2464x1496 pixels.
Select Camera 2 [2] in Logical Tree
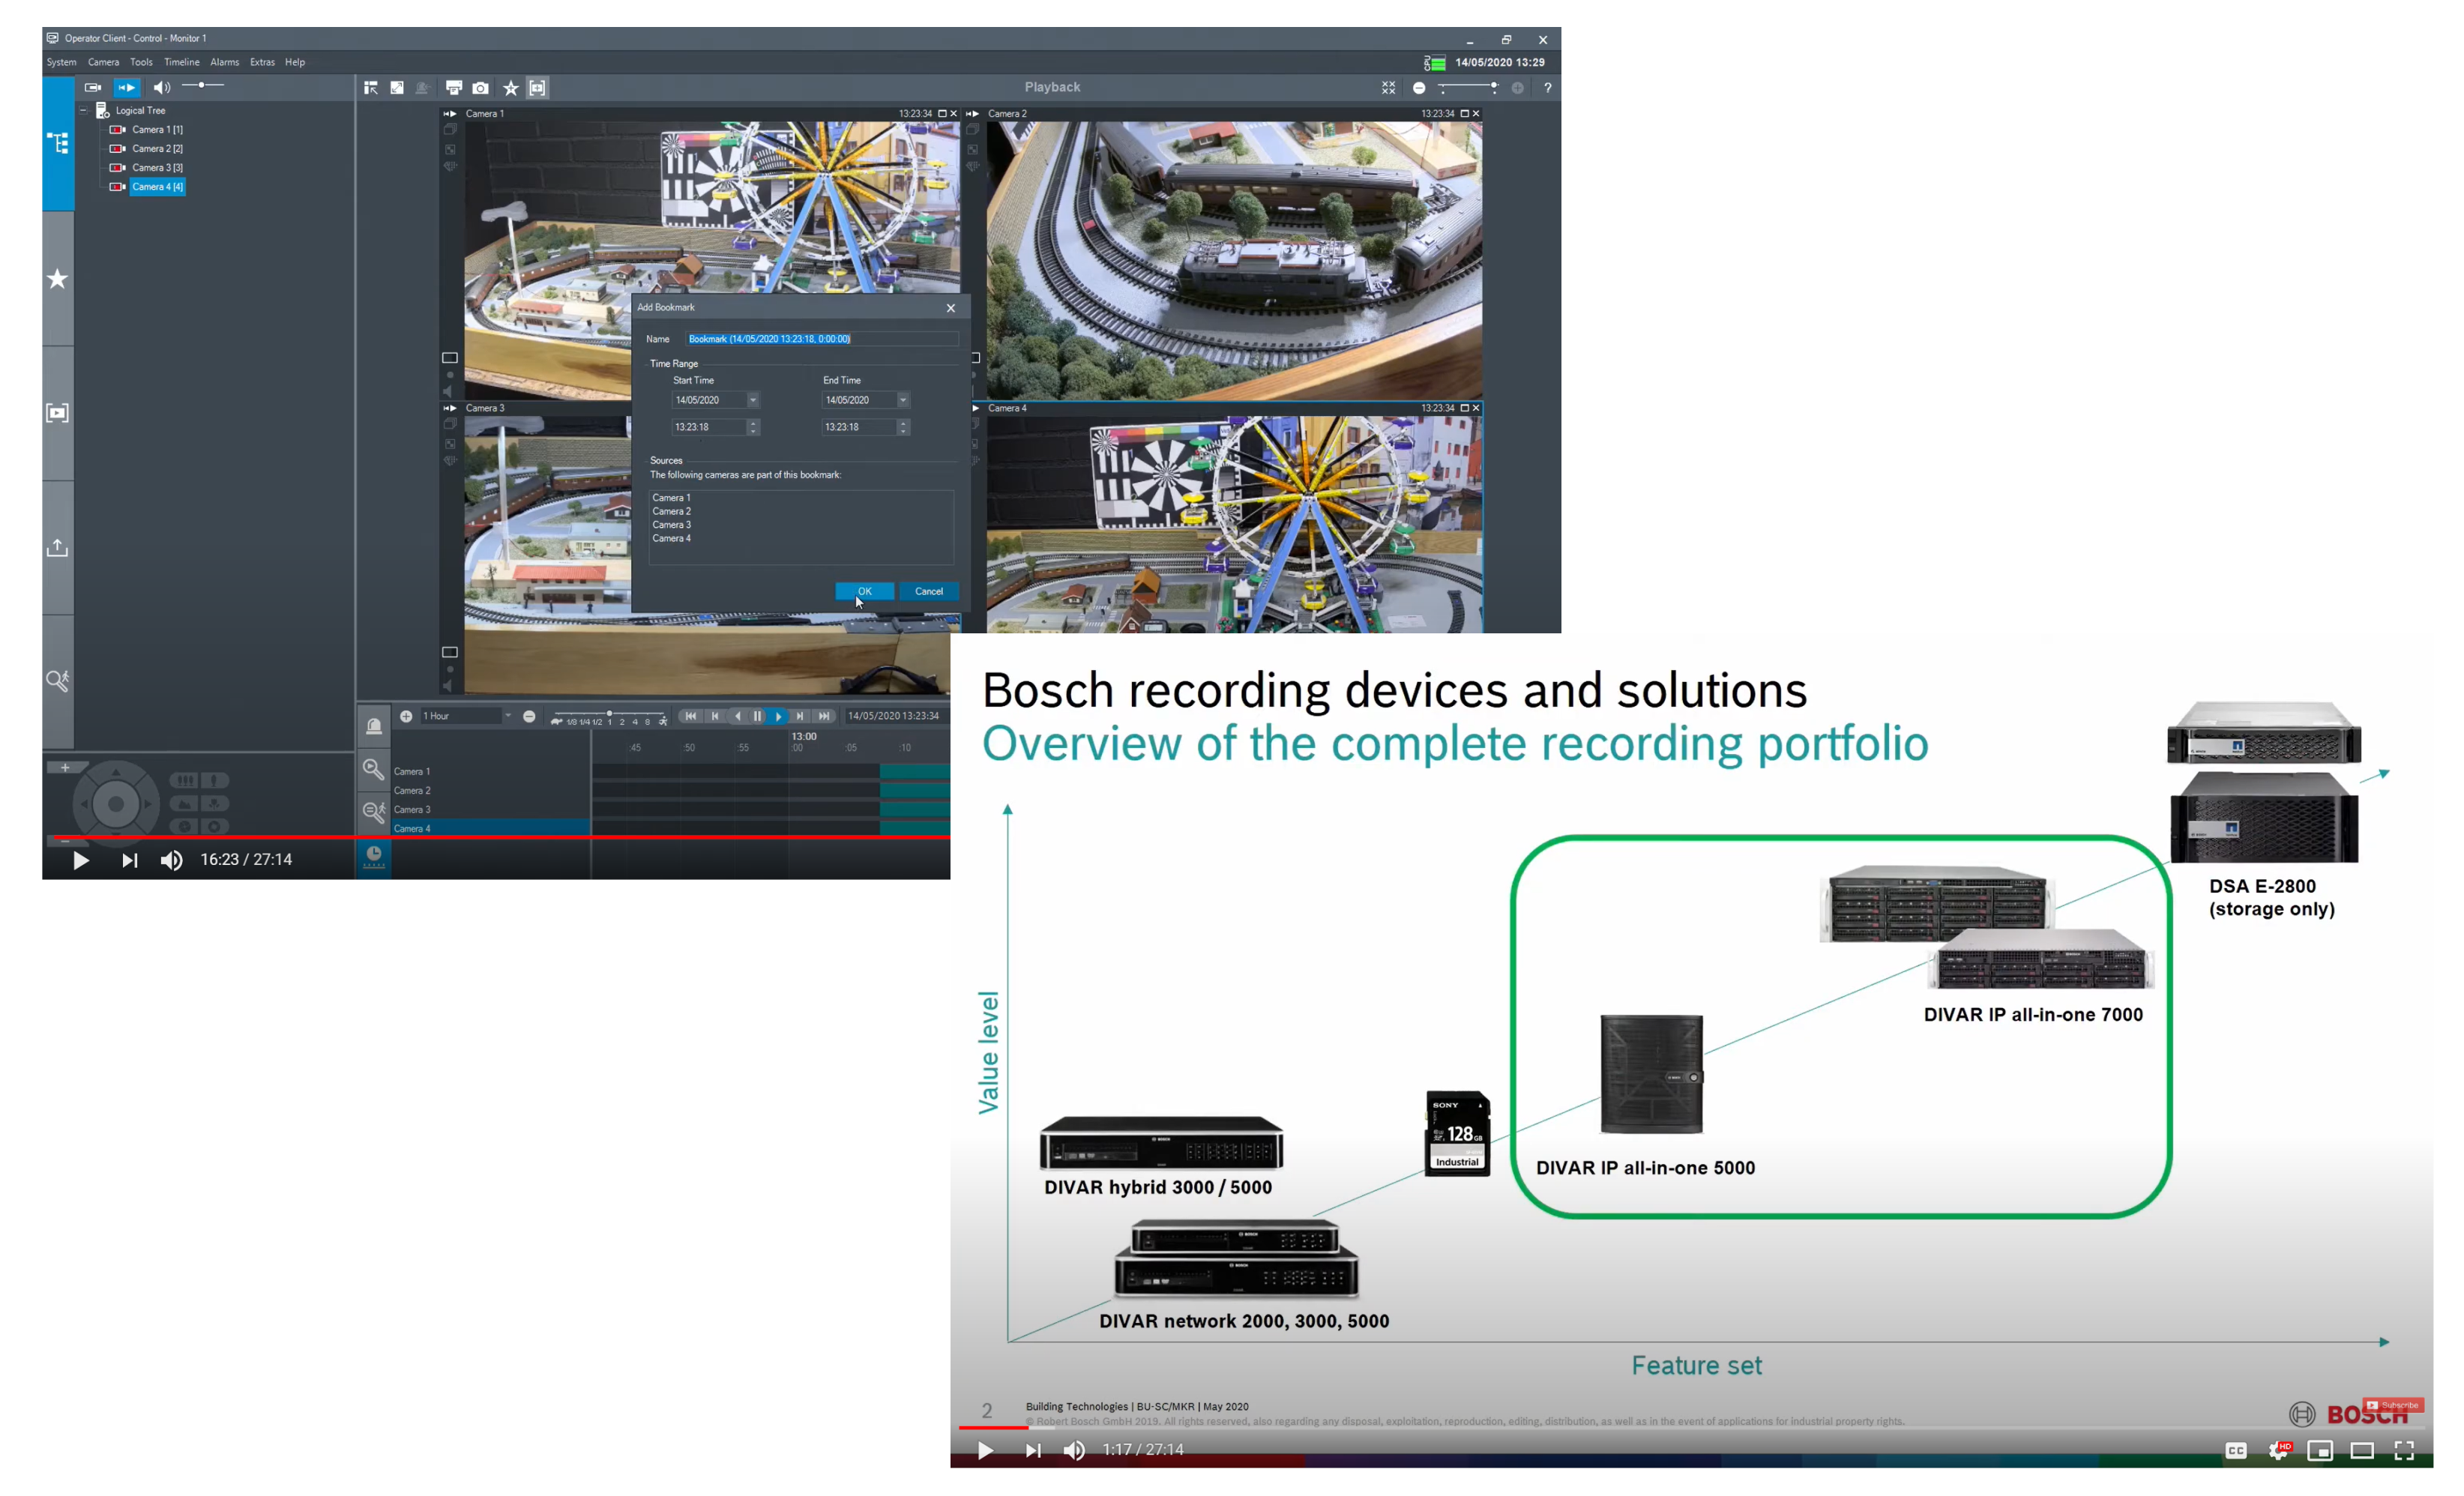(x=157, y=149)
